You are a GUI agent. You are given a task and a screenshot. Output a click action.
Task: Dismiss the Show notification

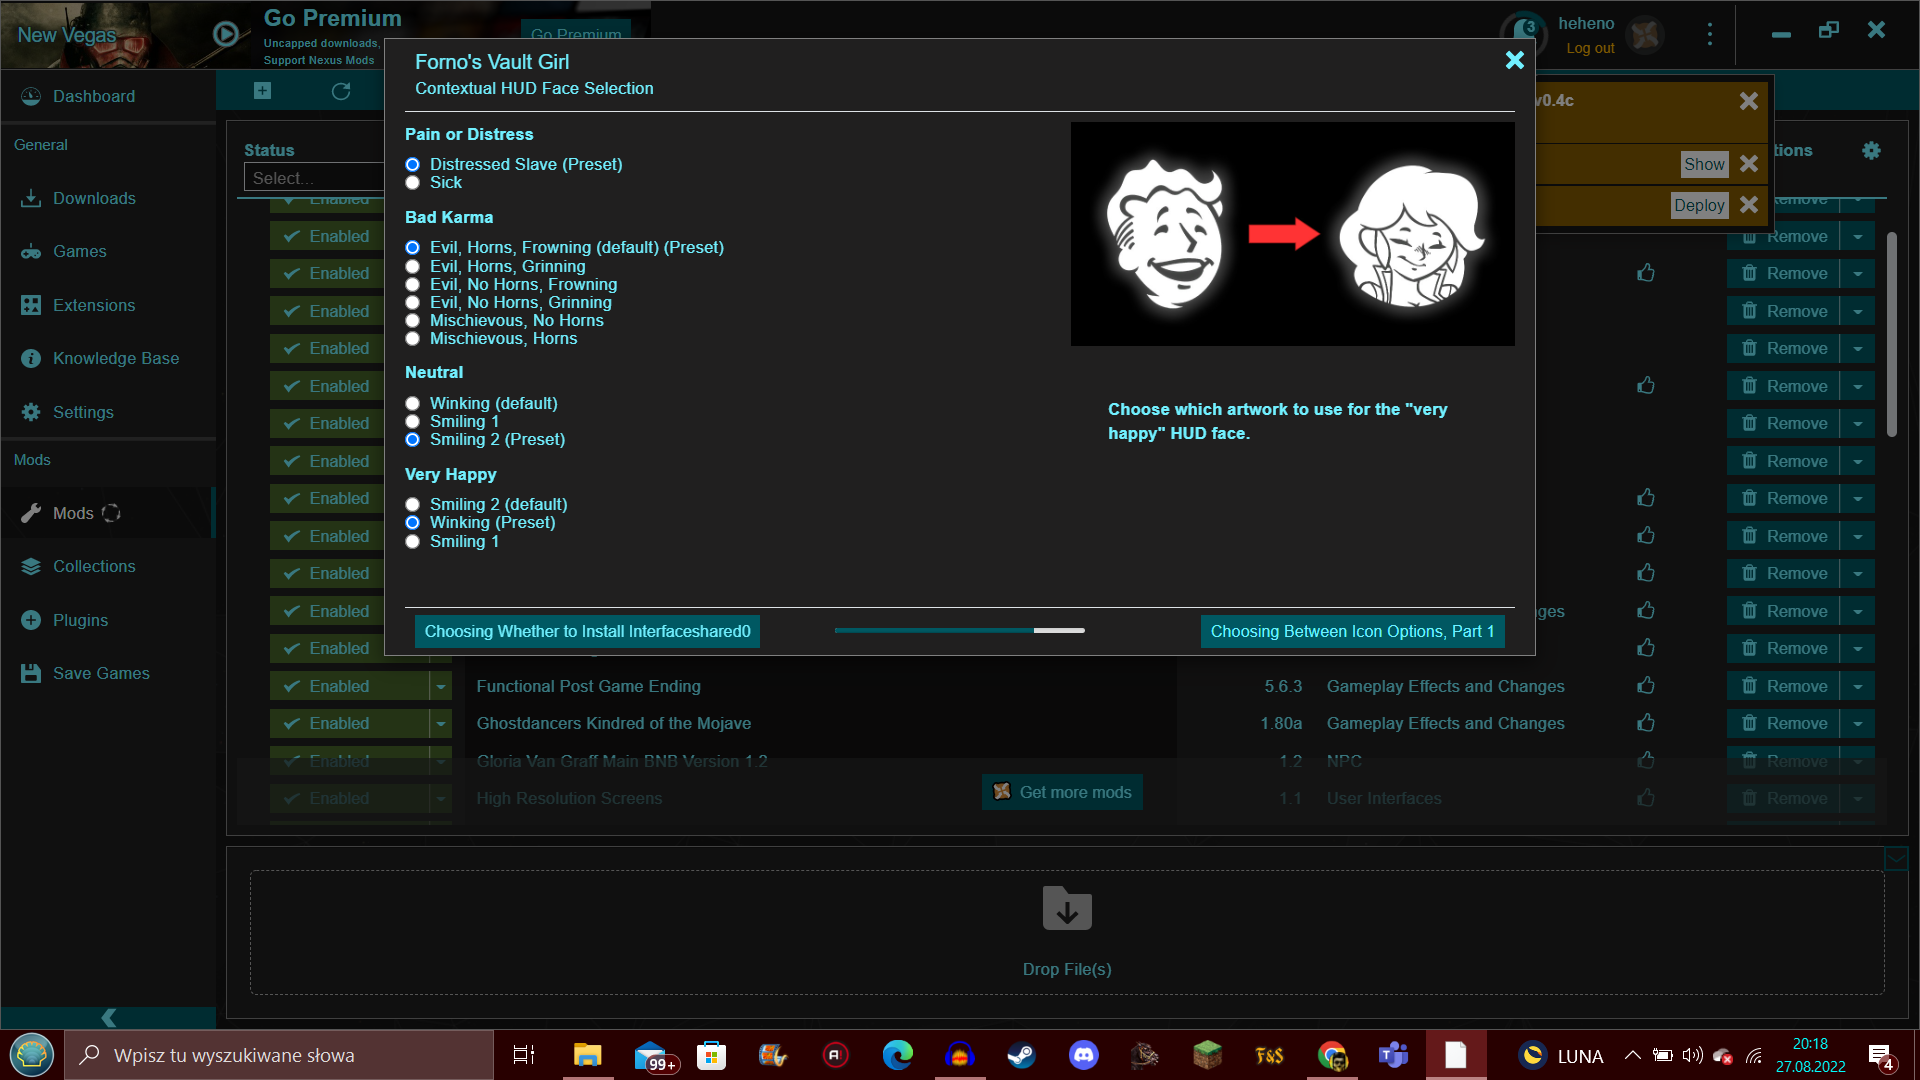1748,164
